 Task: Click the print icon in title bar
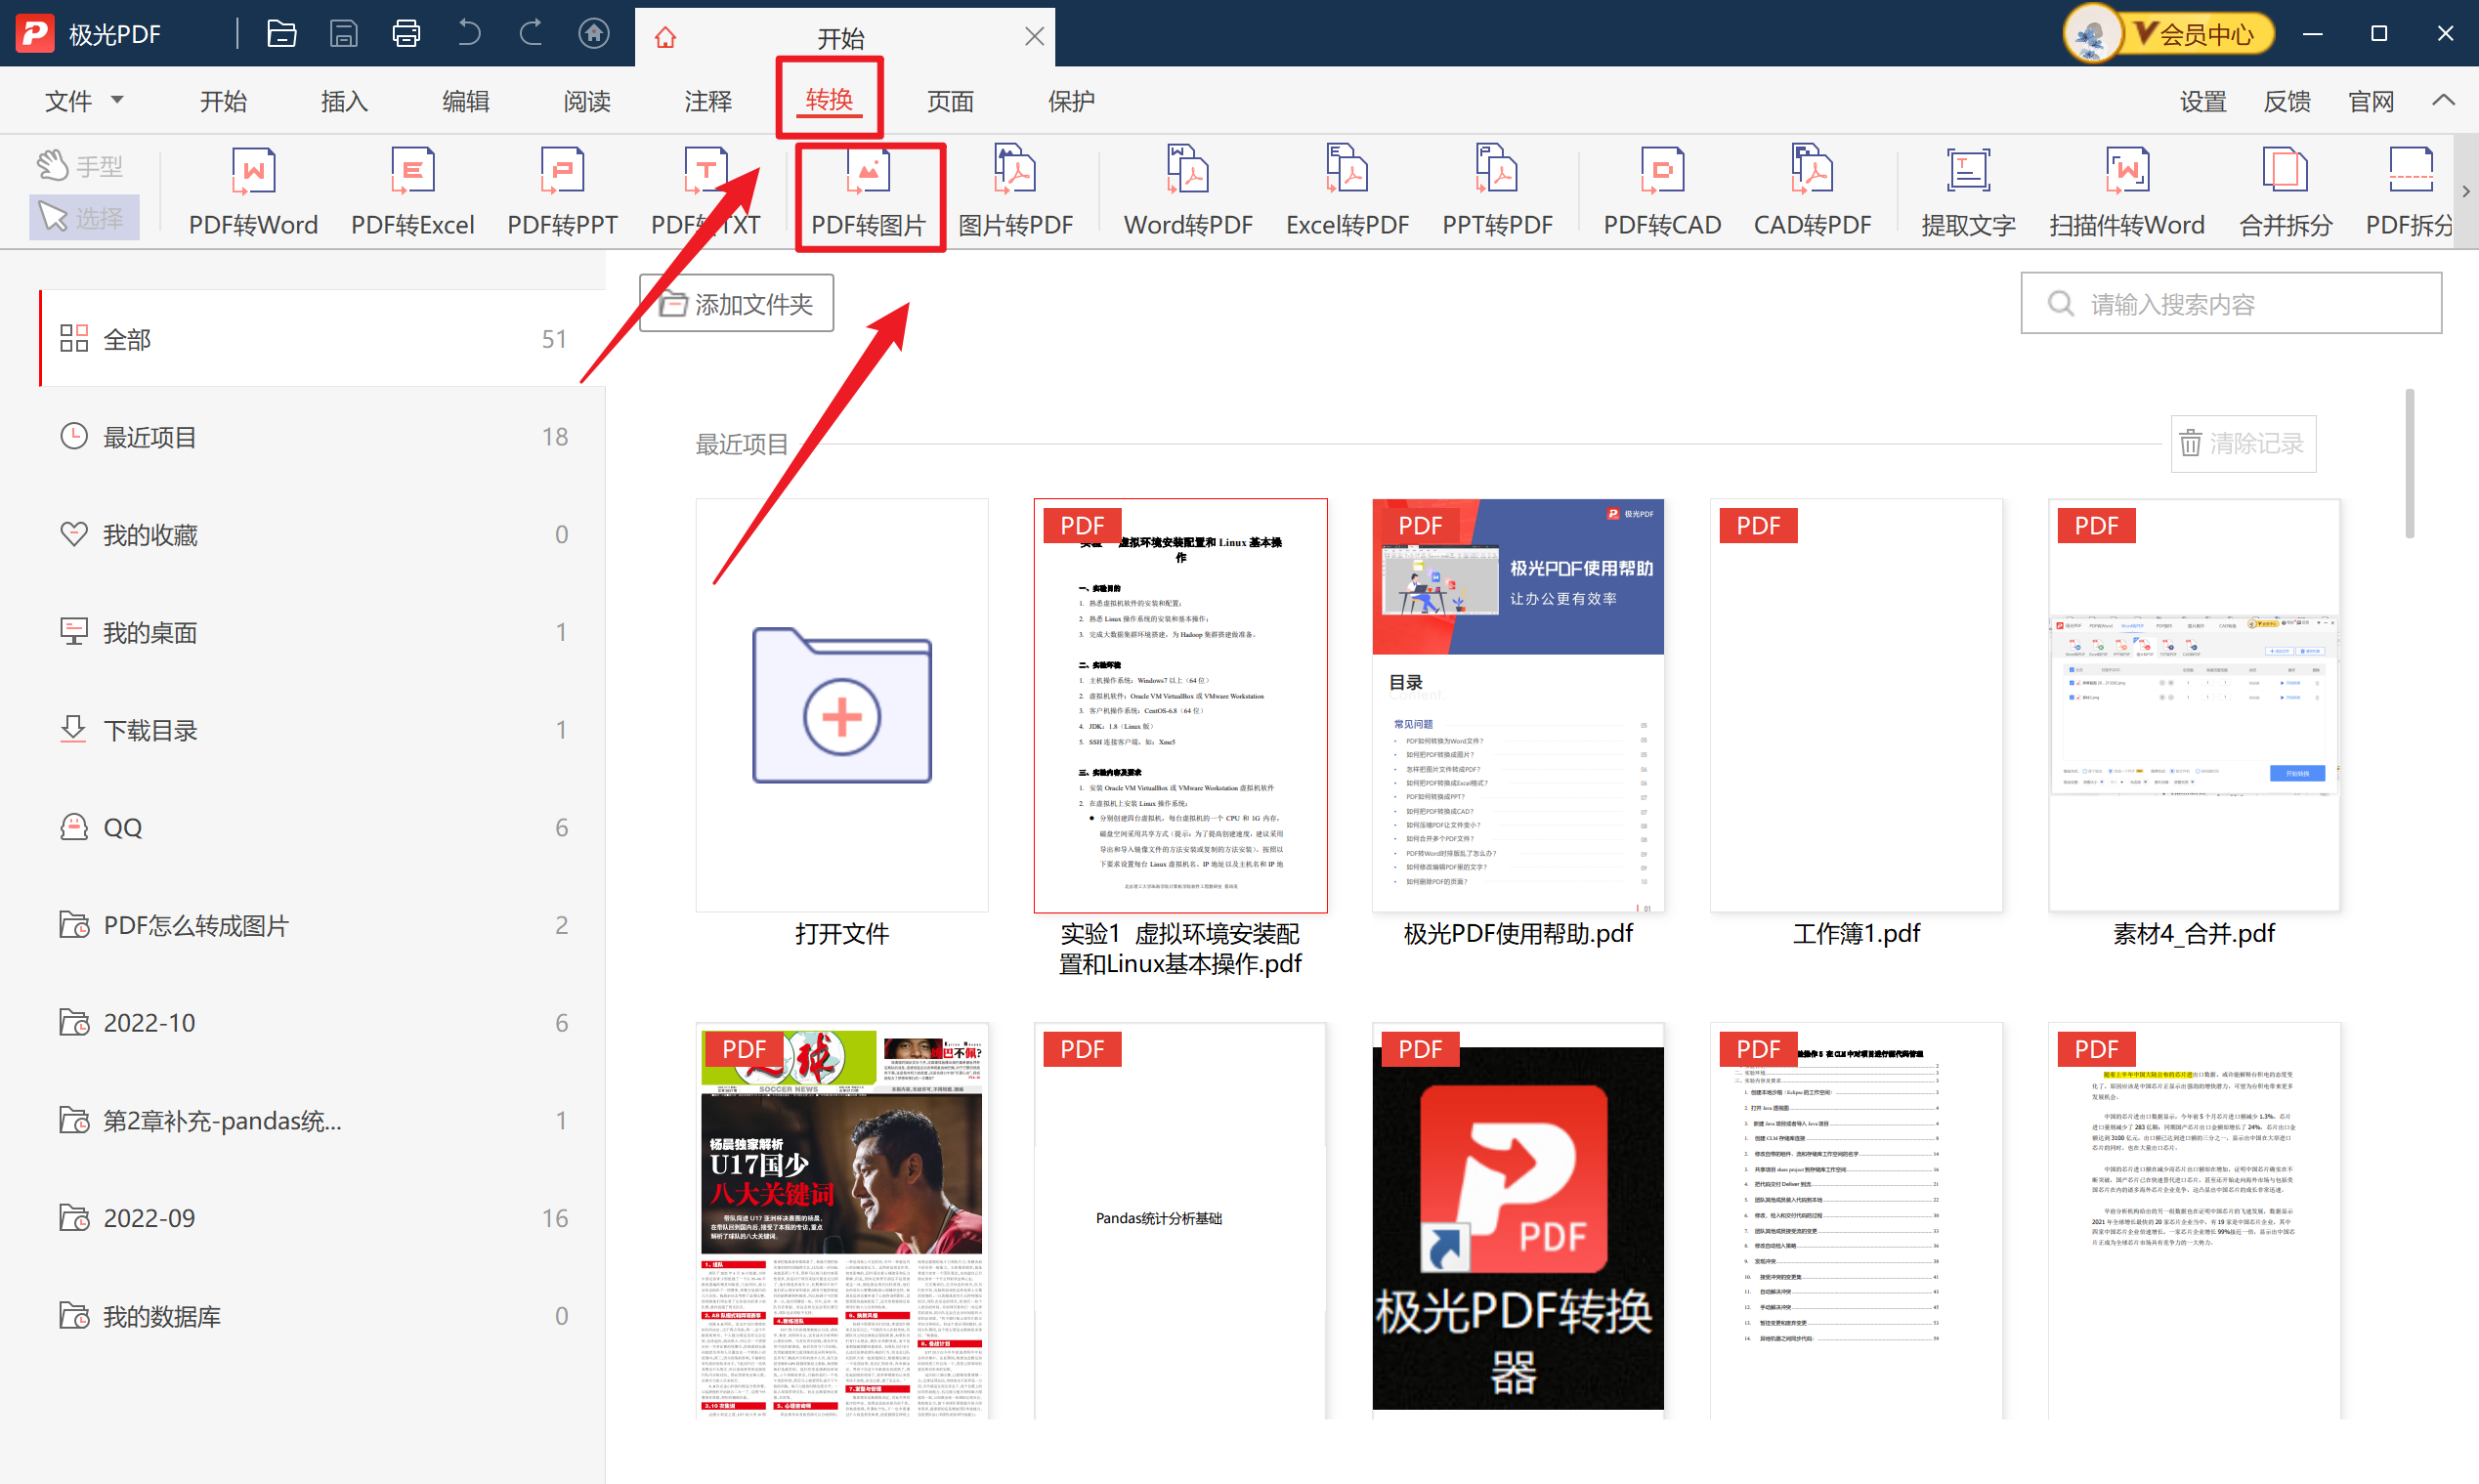(x=406, y=34)
